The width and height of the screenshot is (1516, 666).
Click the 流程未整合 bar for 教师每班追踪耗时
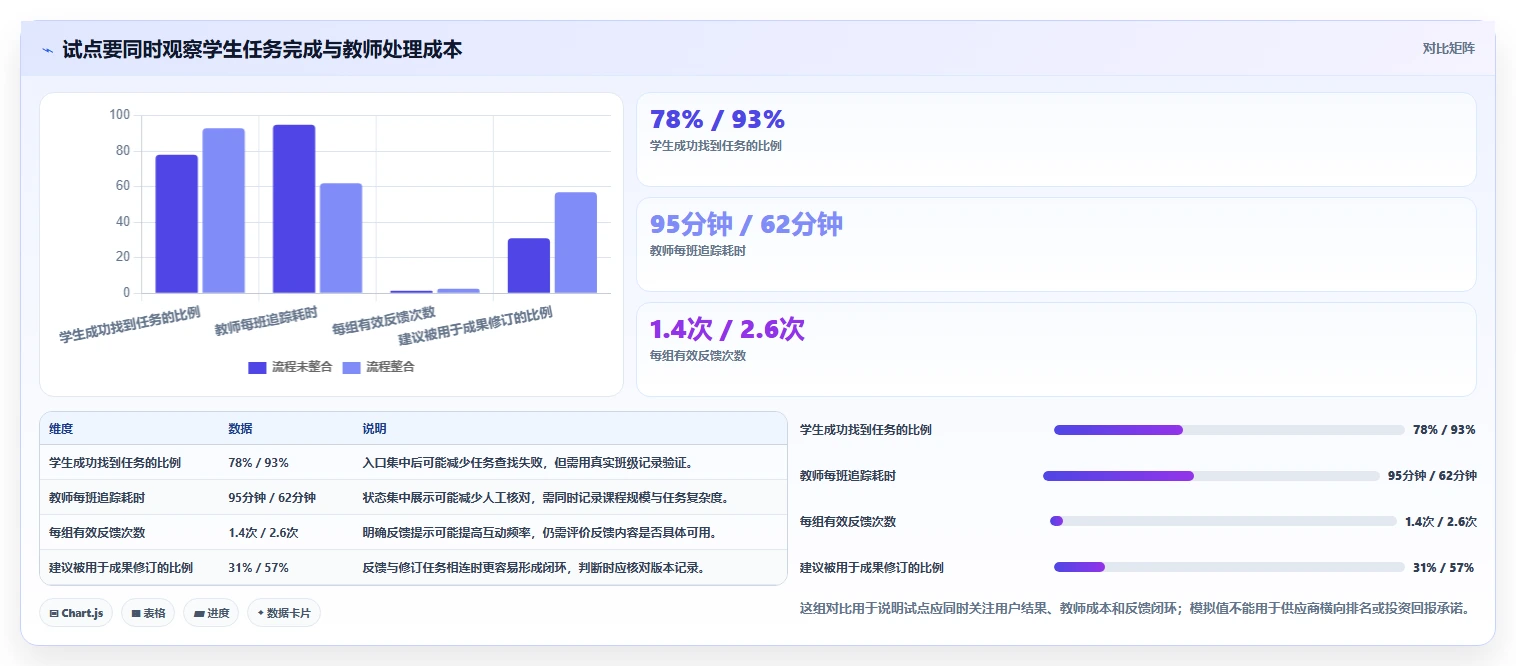pyautogui.click(x=294, y=209)
